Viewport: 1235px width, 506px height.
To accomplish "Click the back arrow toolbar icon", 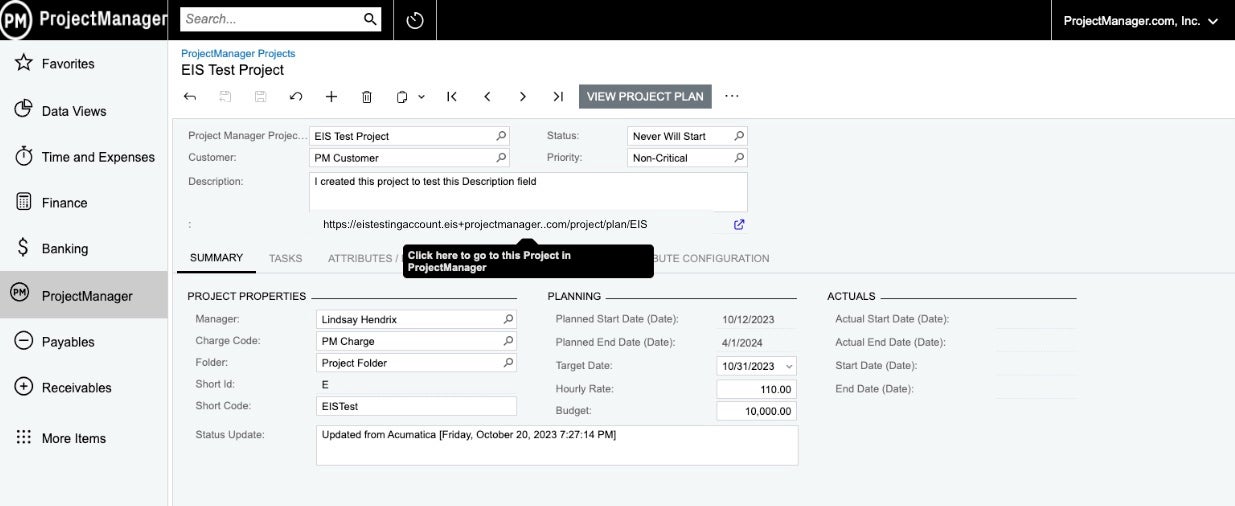I will pyautogui.click(x=190, y=97).
